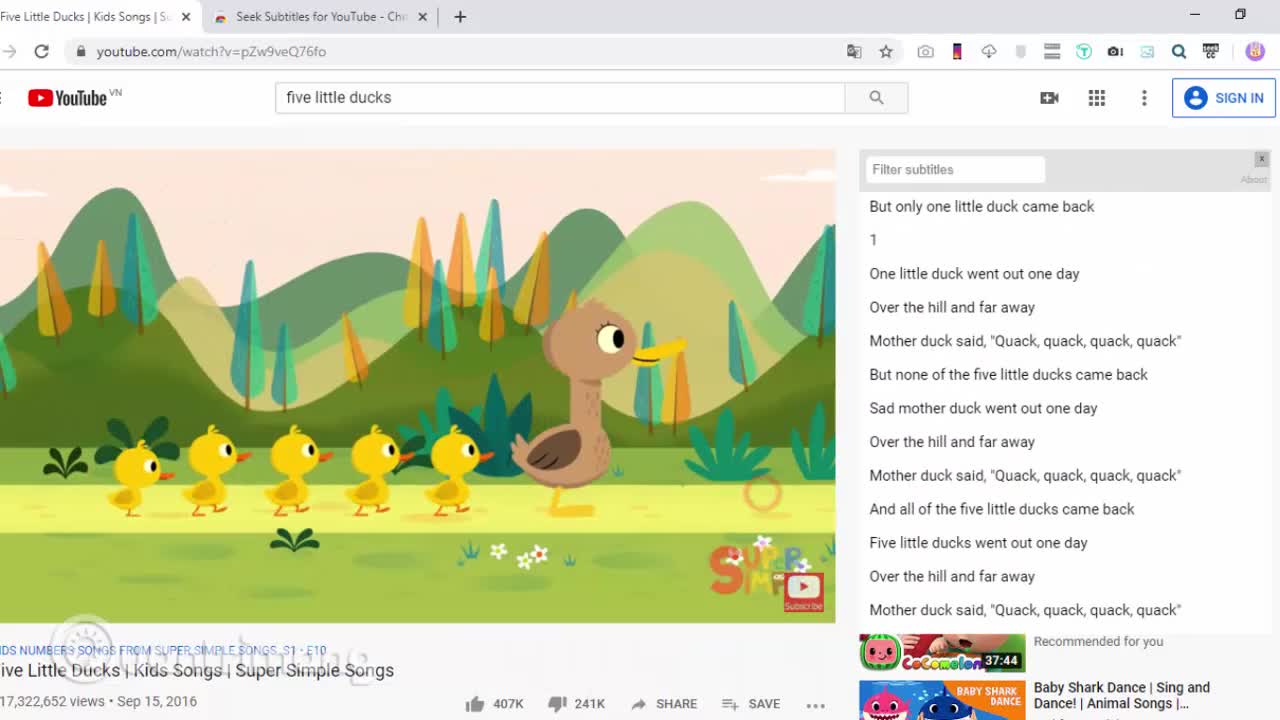The width and height of the screenshot is (1280, 720).
Task: Open a new browser tab
Action: (460, 17)
